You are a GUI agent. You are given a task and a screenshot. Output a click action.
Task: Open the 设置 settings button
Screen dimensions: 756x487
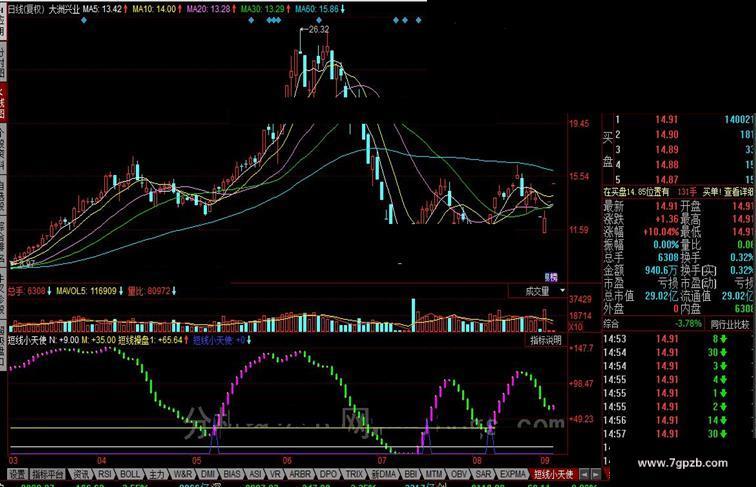(18, 474)
